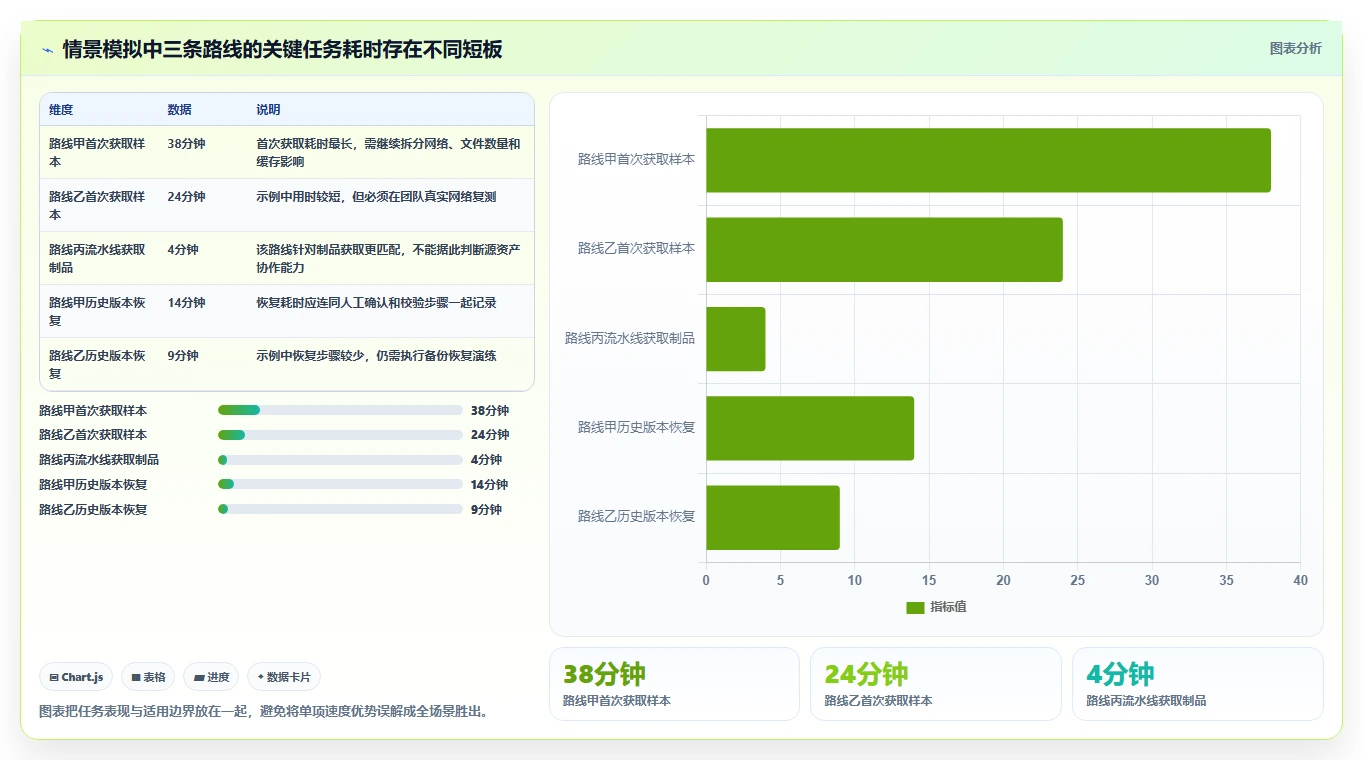Click the 路线丙流水线获取制品 progress bar
The height and width of the screenshot is (760, 1363).
coord(340,460)
